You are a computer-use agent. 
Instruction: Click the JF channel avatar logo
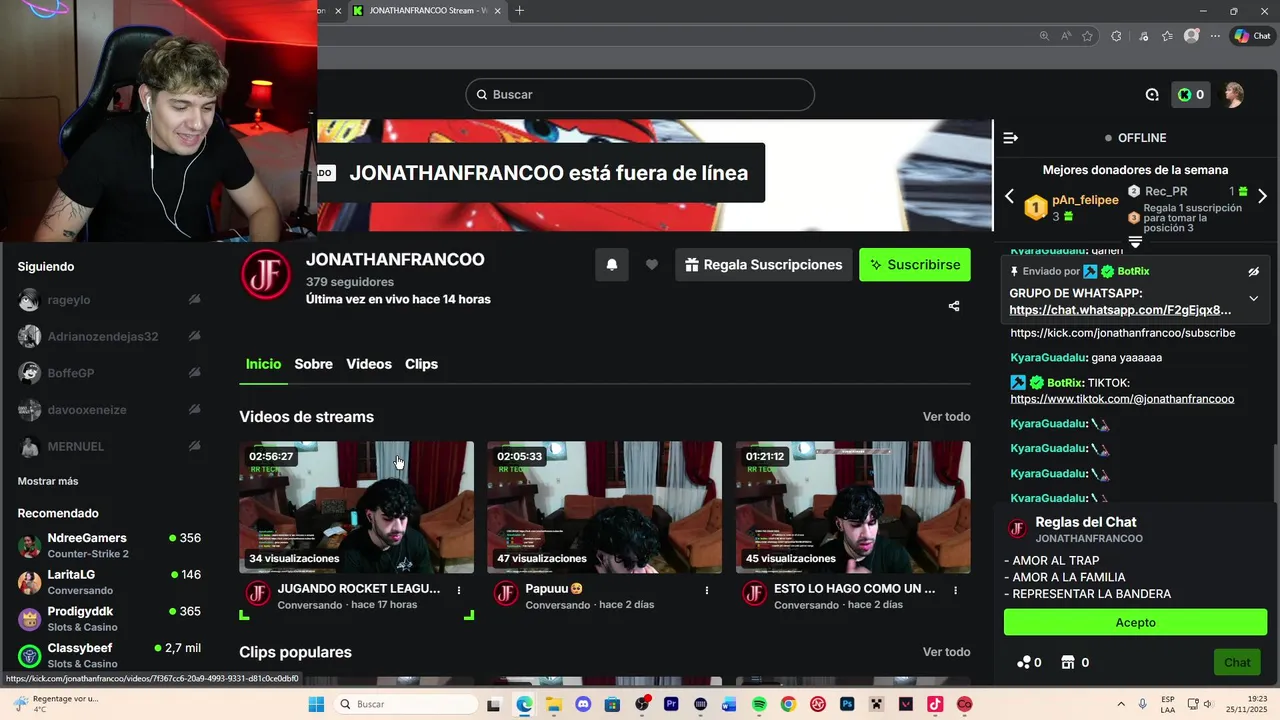coord(267,274)
